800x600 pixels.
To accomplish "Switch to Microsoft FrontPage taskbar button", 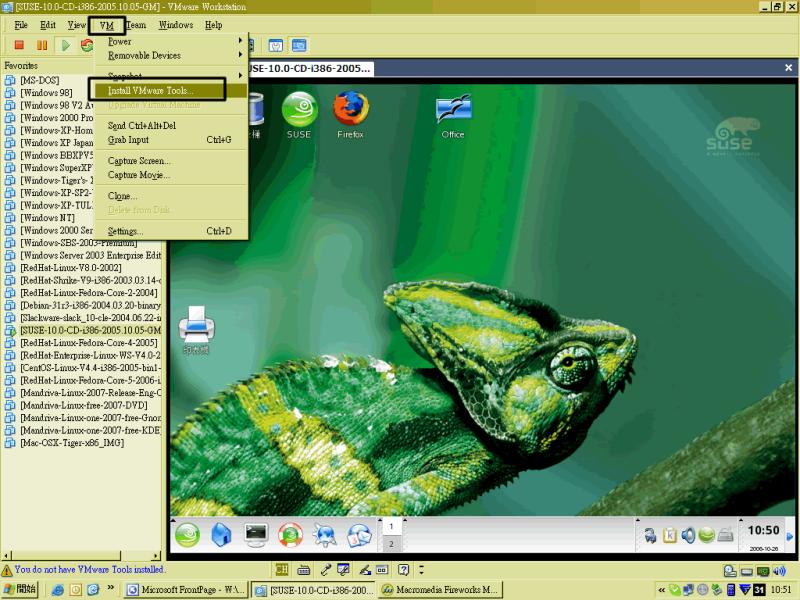I will pyautogui.click(x=186, y=590).
